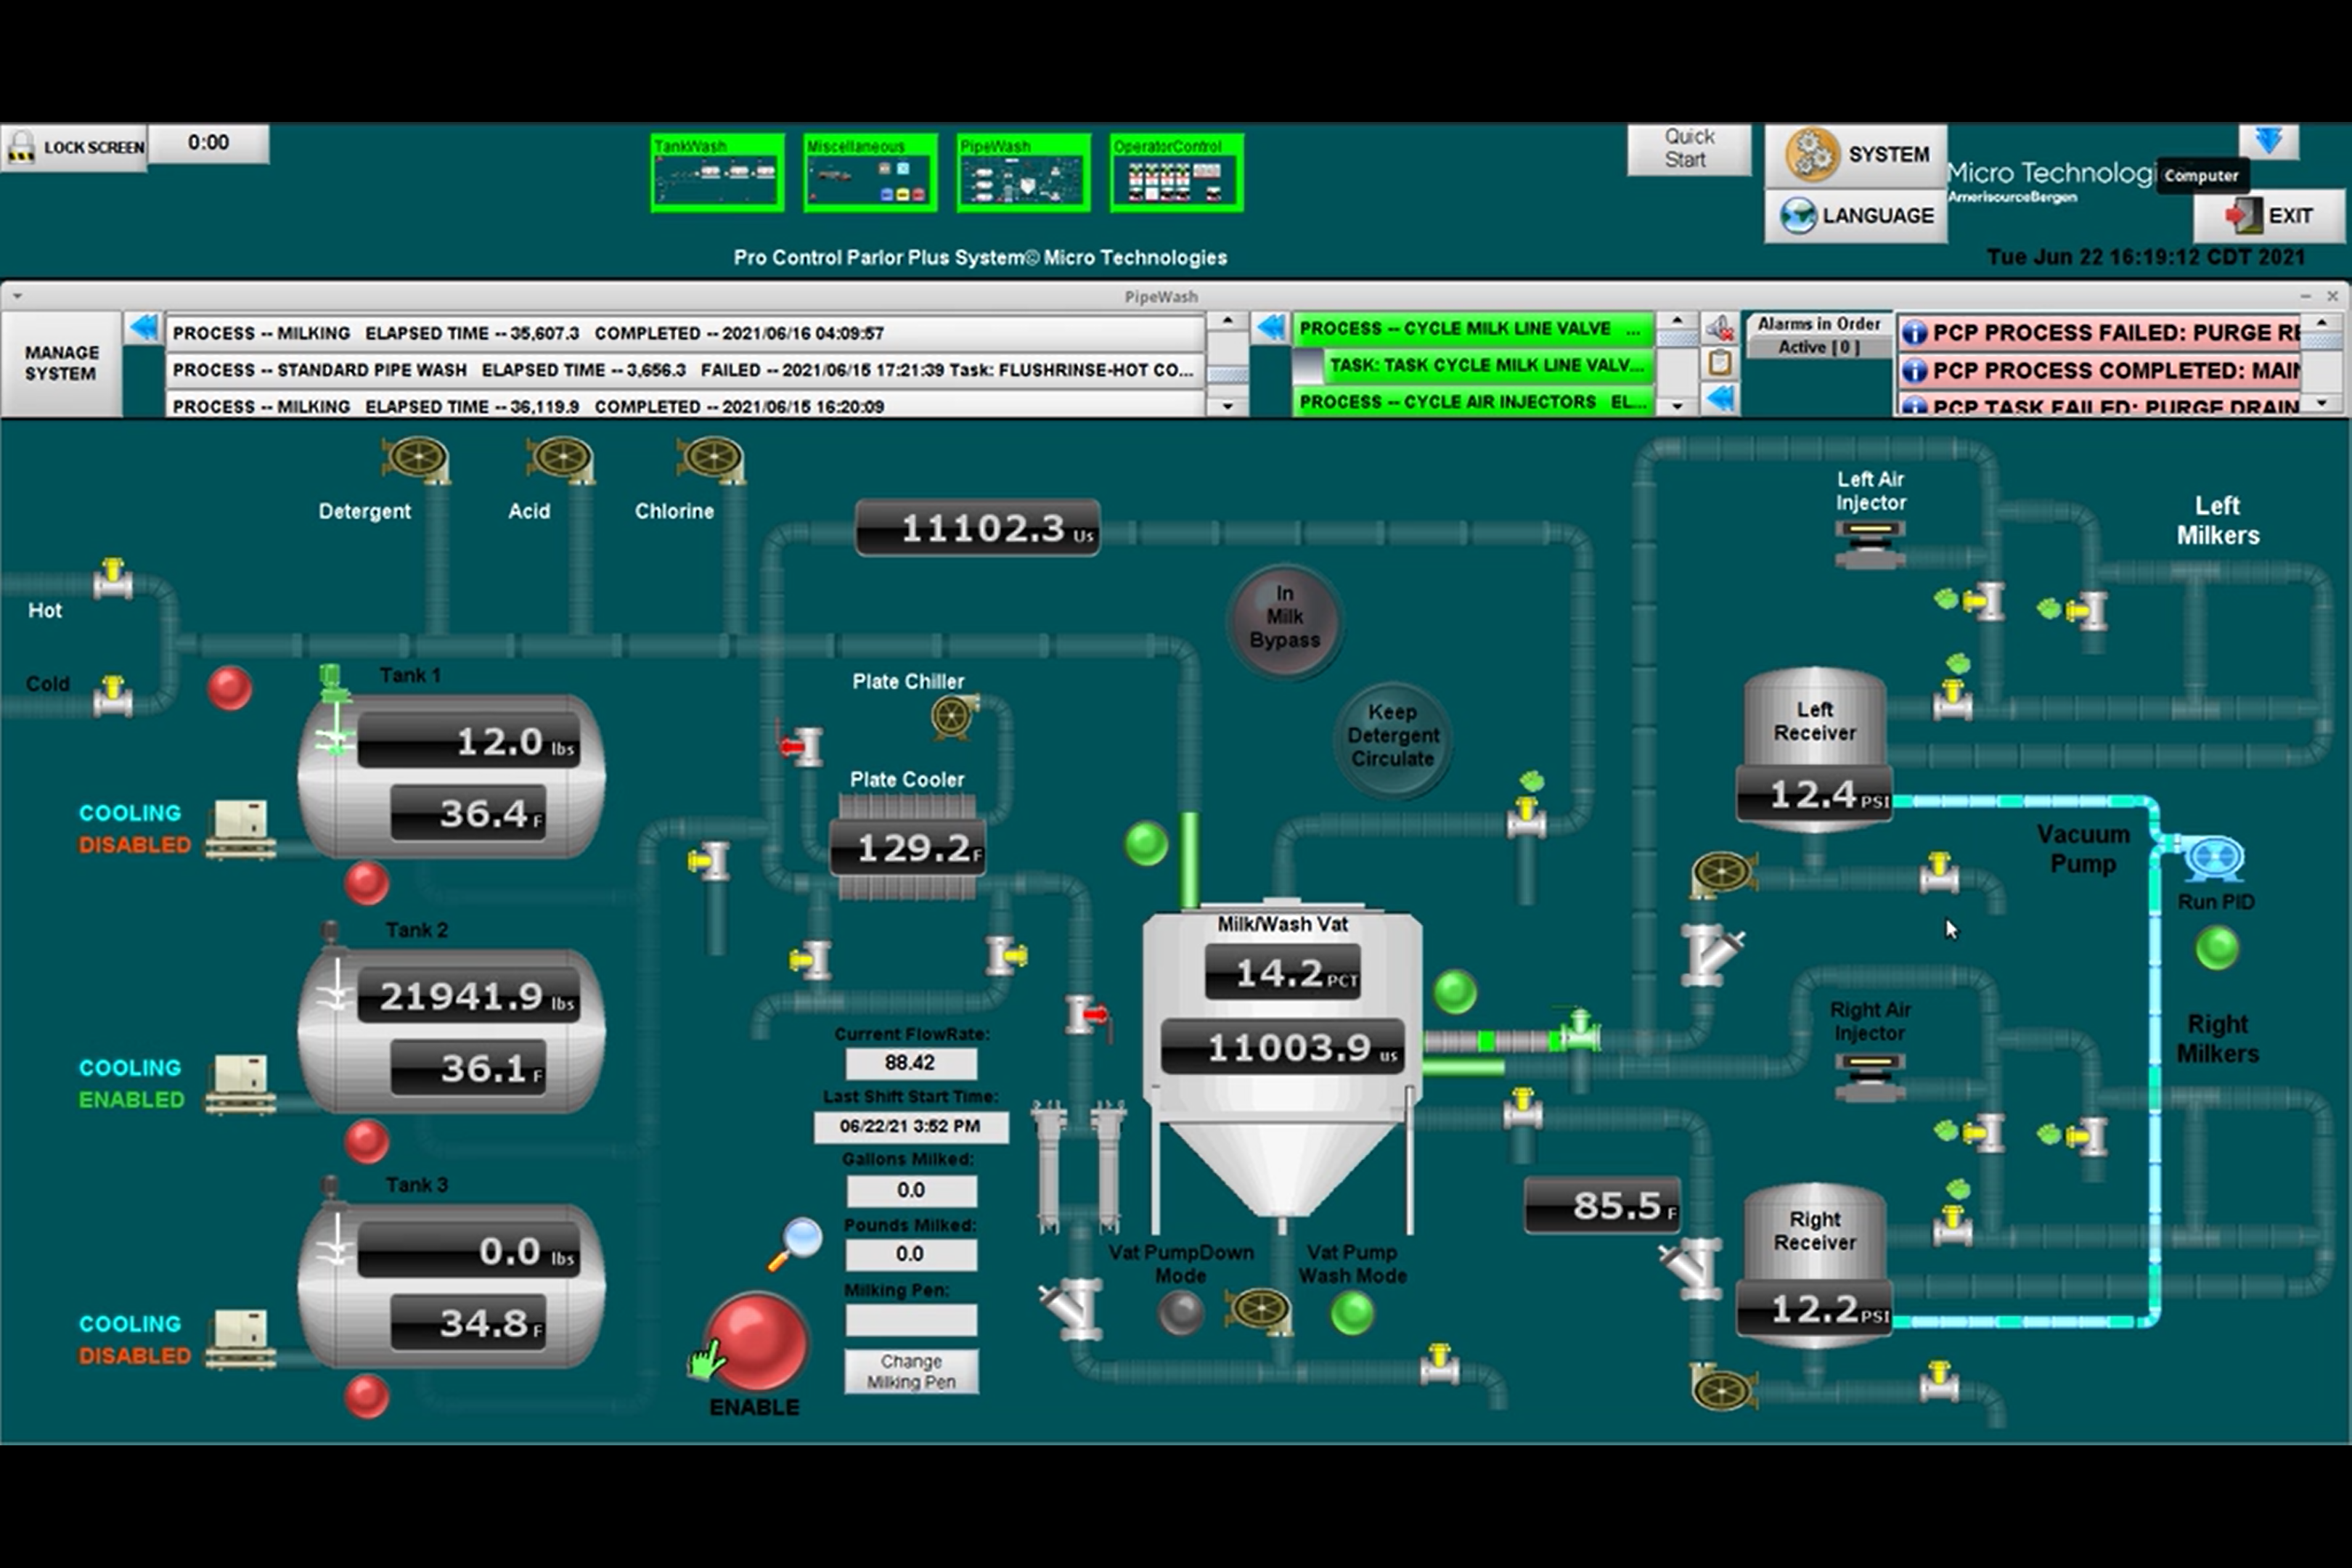Toggle the In Milk Bypass button
This screenshot has width=2352, height=1568.
(1285, 618)
